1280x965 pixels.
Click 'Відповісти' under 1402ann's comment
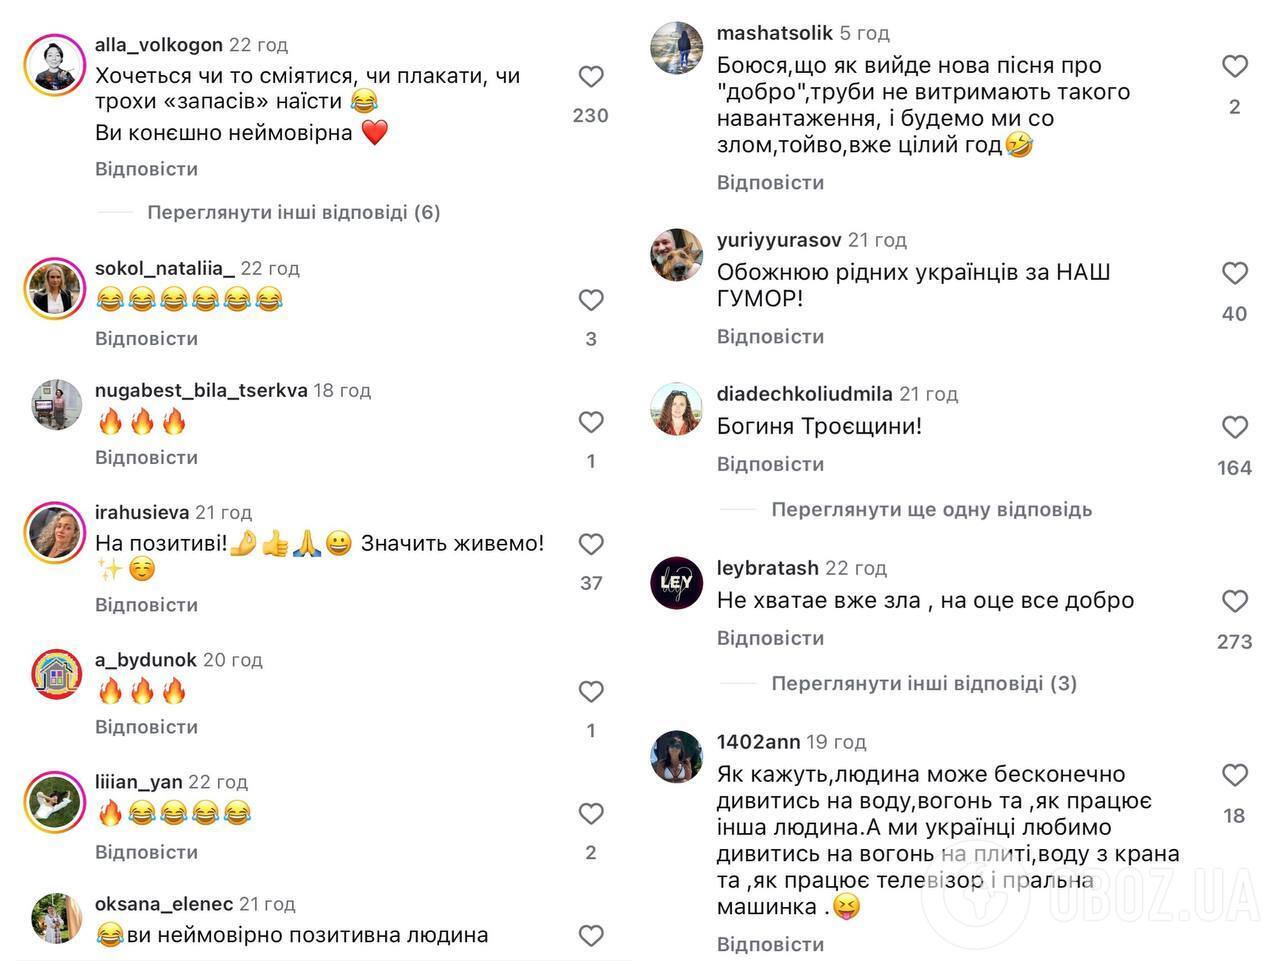click(x=771, y=943)
